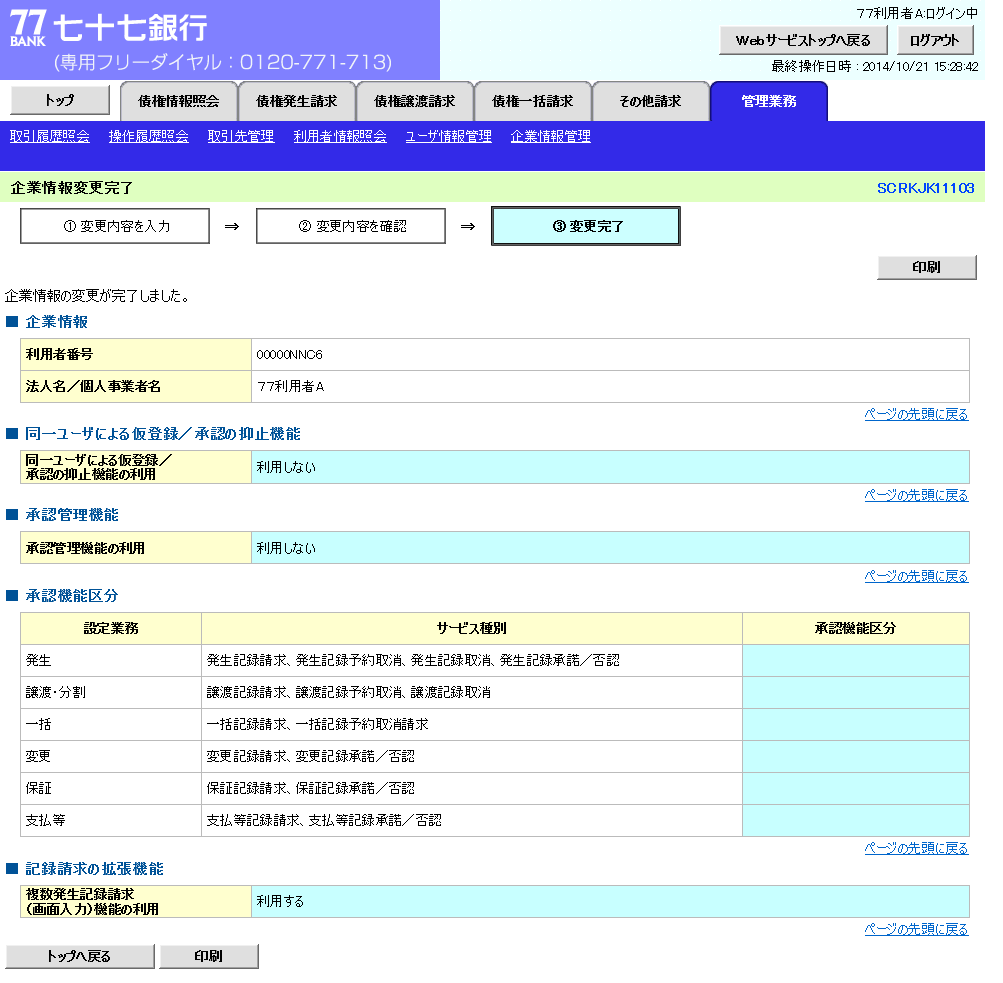1003x983 pixels.
Task: Click ページの先頭に戻る below 承認管理機能 row
Action: [916, 576]
